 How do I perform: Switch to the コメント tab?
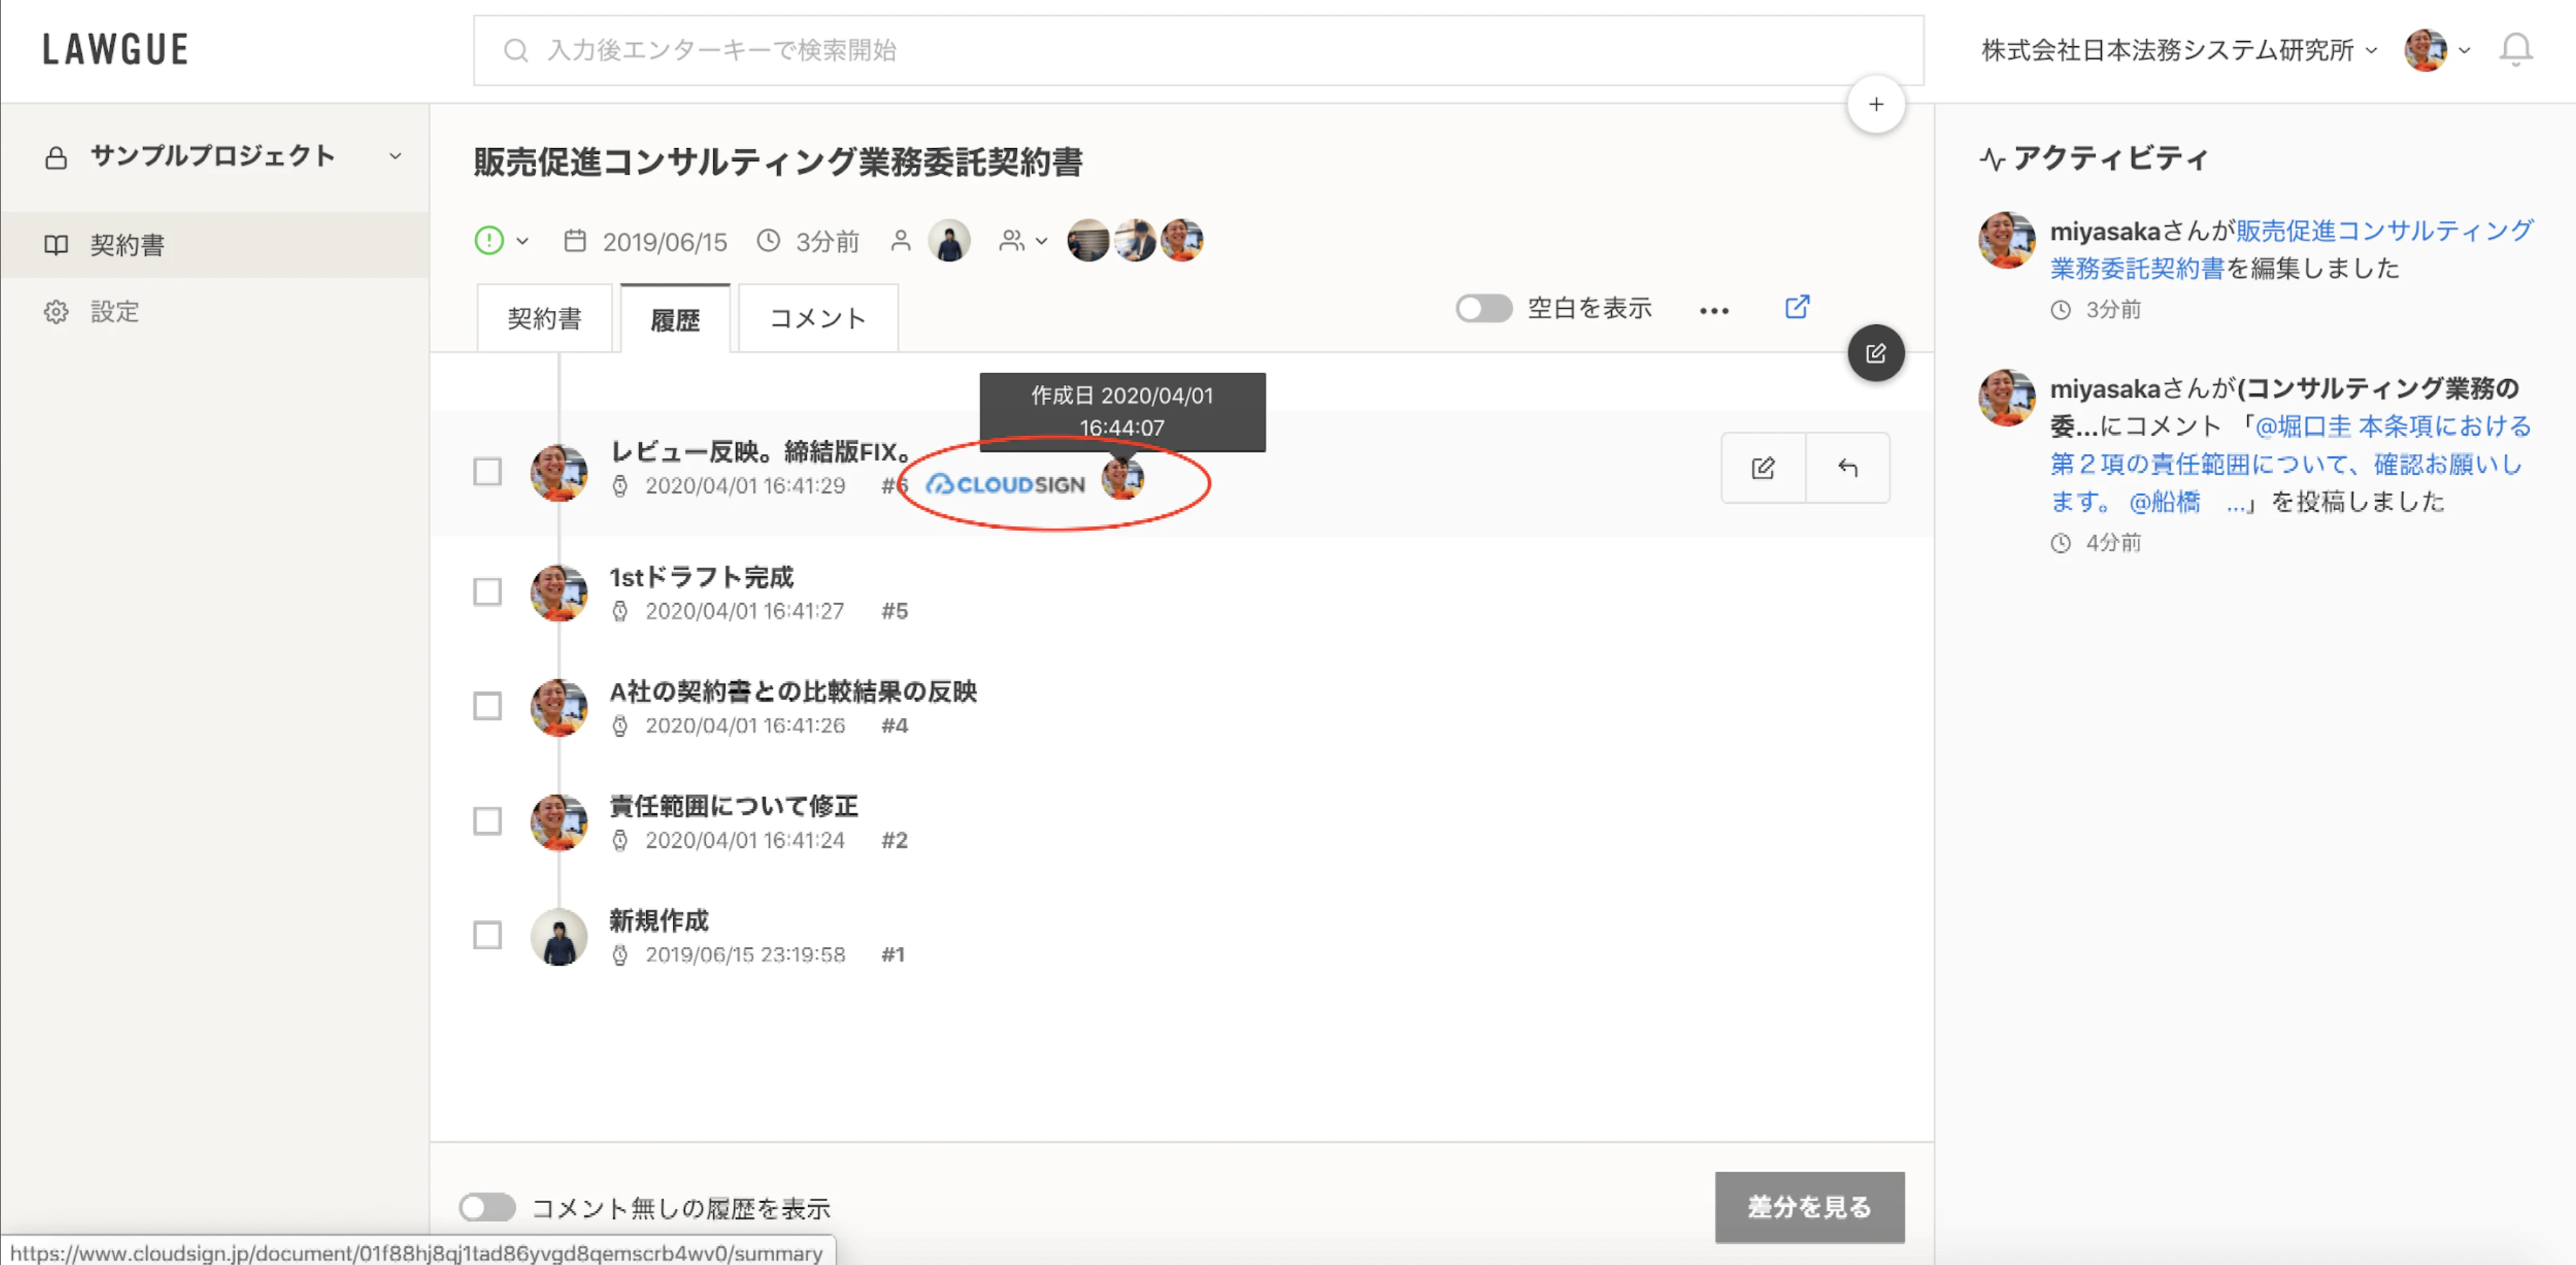(x=817, y=319)
